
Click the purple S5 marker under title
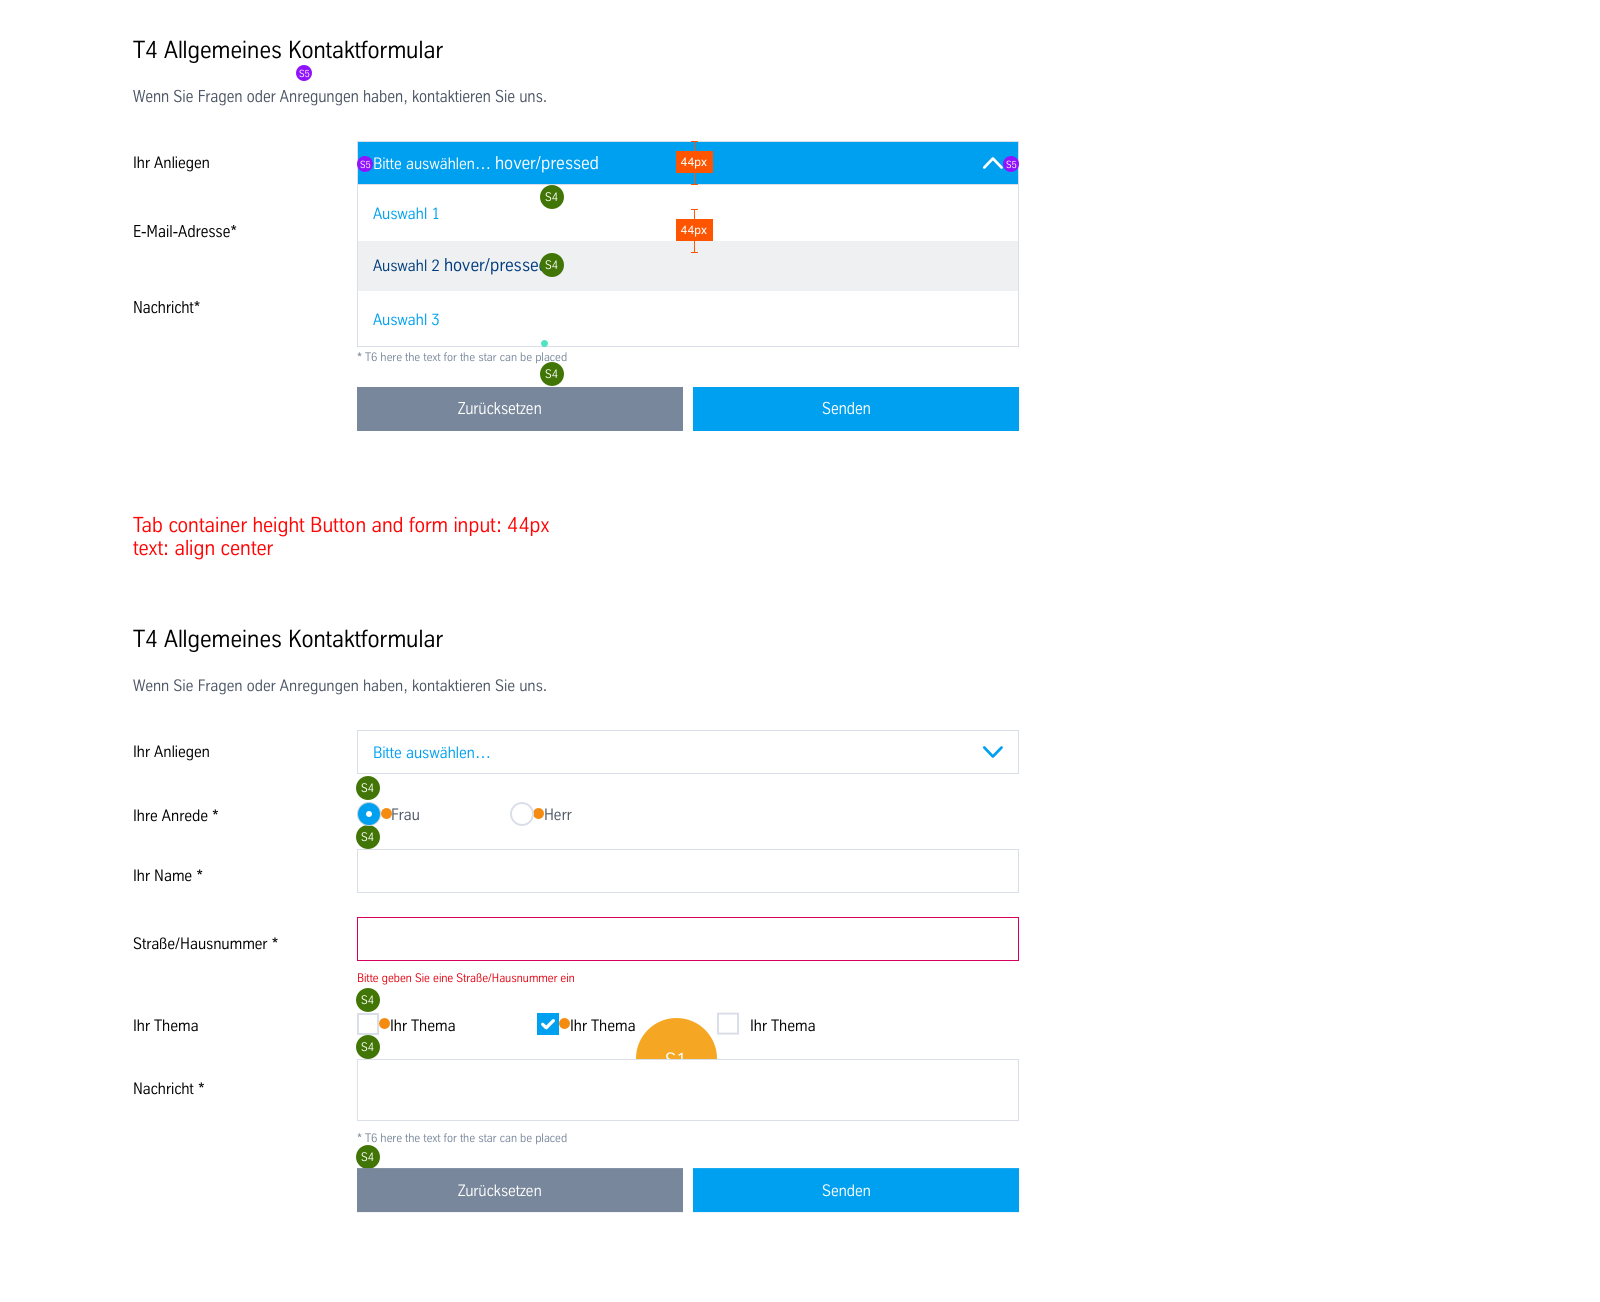click(x=304, y=73)
